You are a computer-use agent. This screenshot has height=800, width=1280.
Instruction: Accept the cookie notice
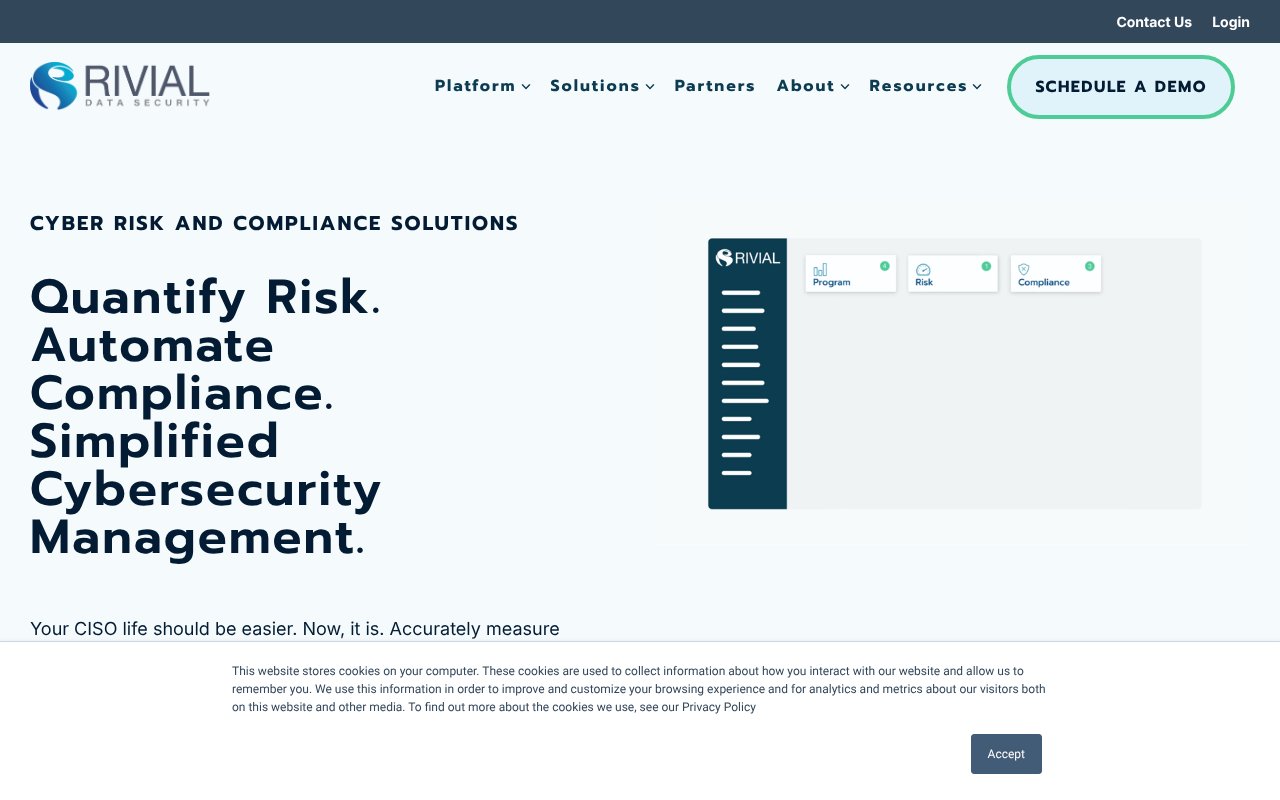pos(1006,754)
